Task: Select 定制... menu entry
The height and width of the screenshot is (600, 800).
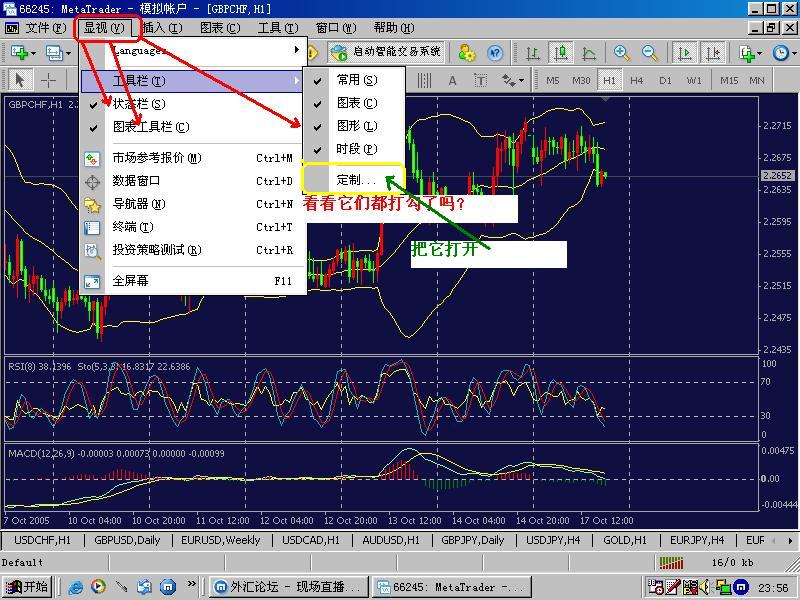Action: [x=354, y=180]
